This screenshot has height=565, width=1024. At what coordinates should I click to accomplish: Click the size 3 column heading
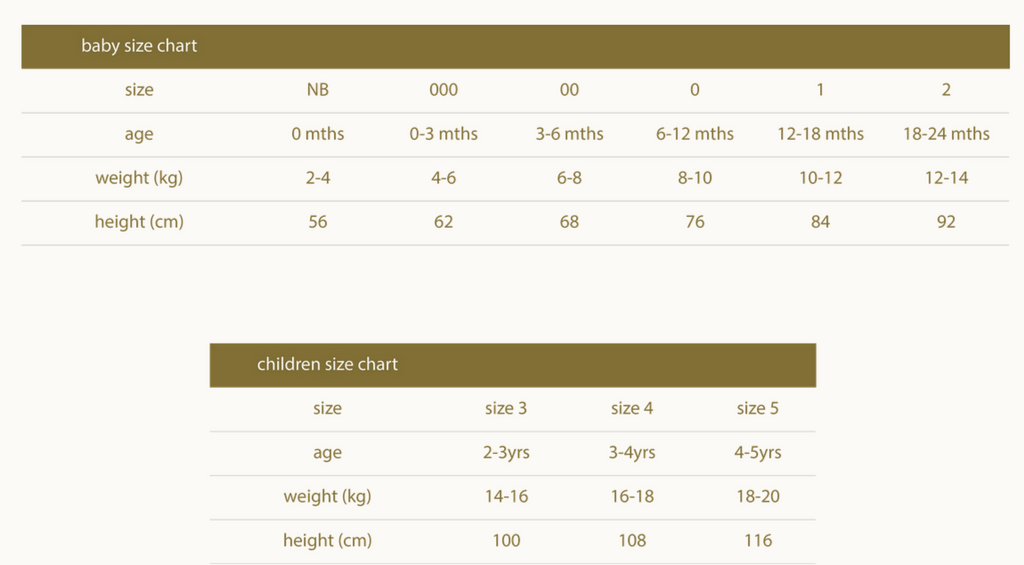[506, 408]
